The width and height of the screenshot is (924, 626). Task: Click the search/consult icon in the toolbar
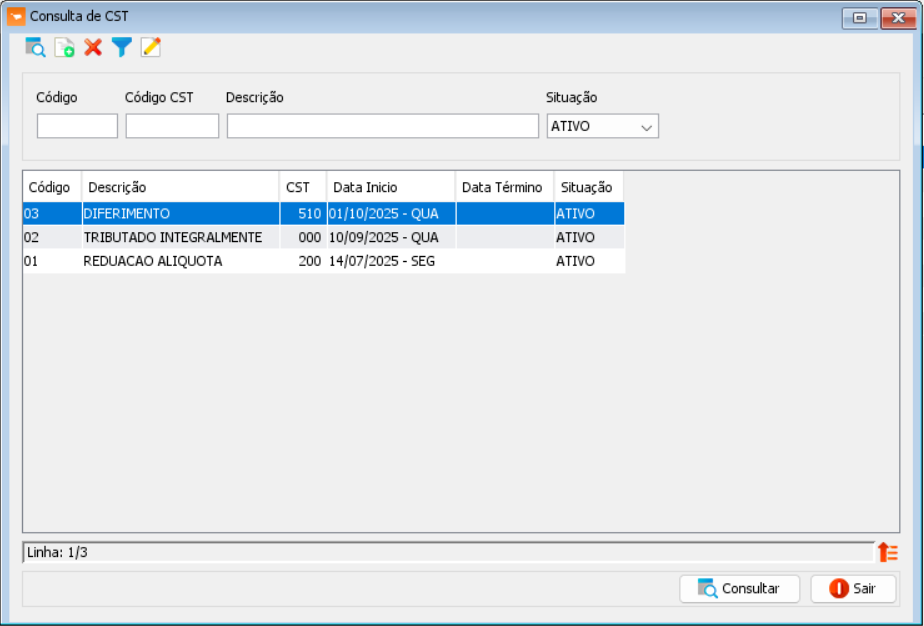click(36, 47)
